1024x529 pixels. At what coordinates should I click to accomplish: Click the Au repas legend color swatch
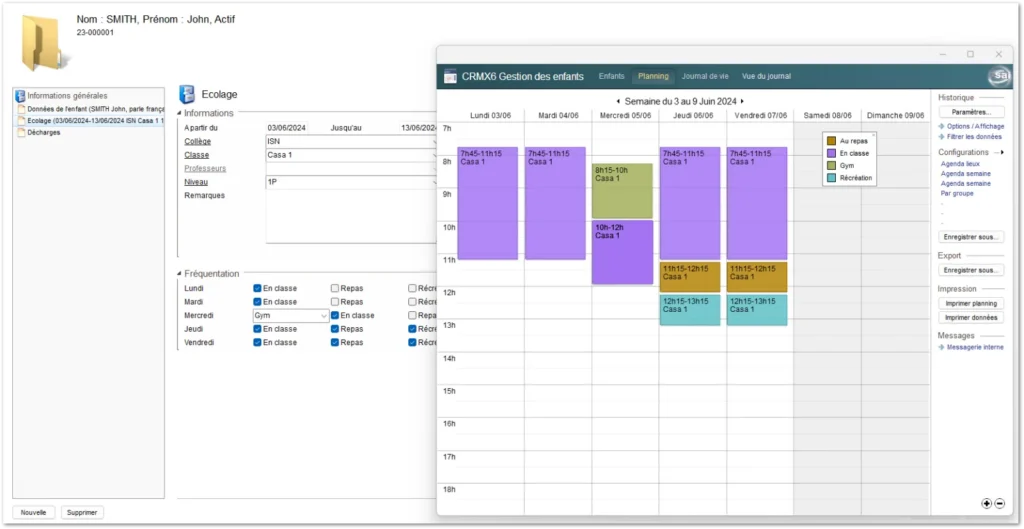(831, 140)
